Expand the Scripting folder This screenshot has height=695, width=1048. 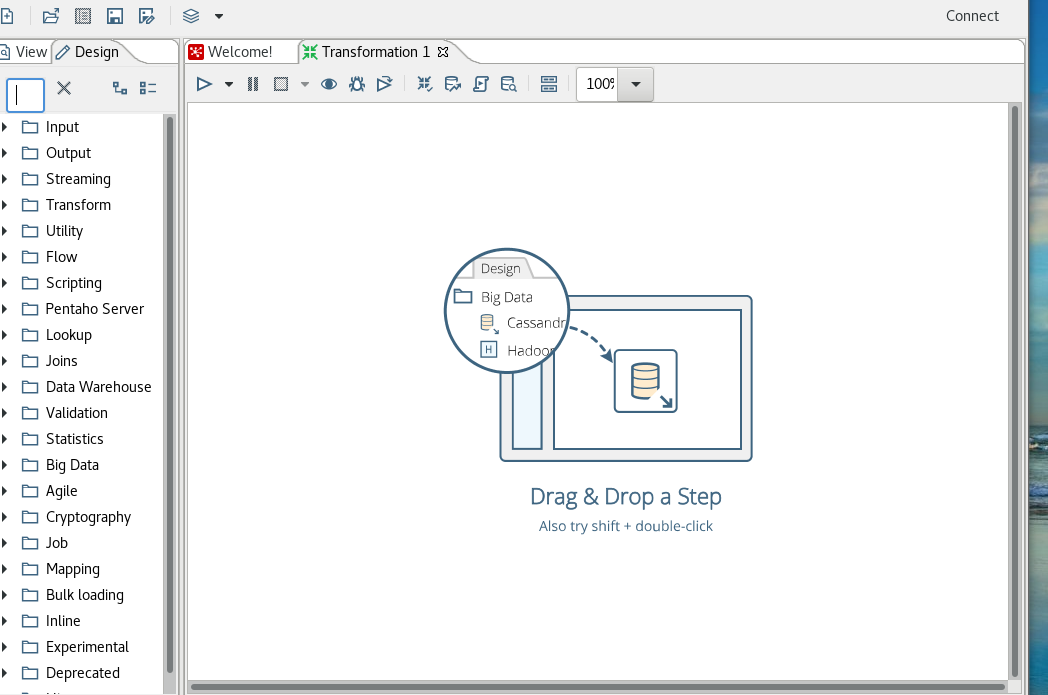click(5, 283)
